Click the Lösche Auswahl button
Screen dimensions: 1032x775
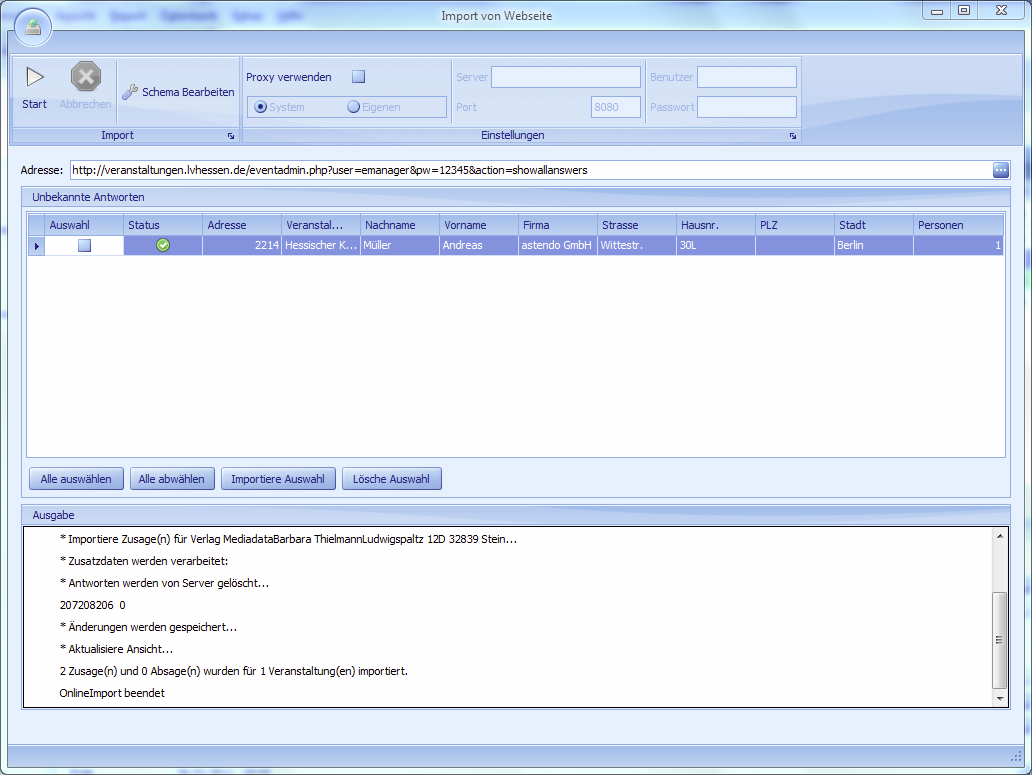(x=391, y=479)
